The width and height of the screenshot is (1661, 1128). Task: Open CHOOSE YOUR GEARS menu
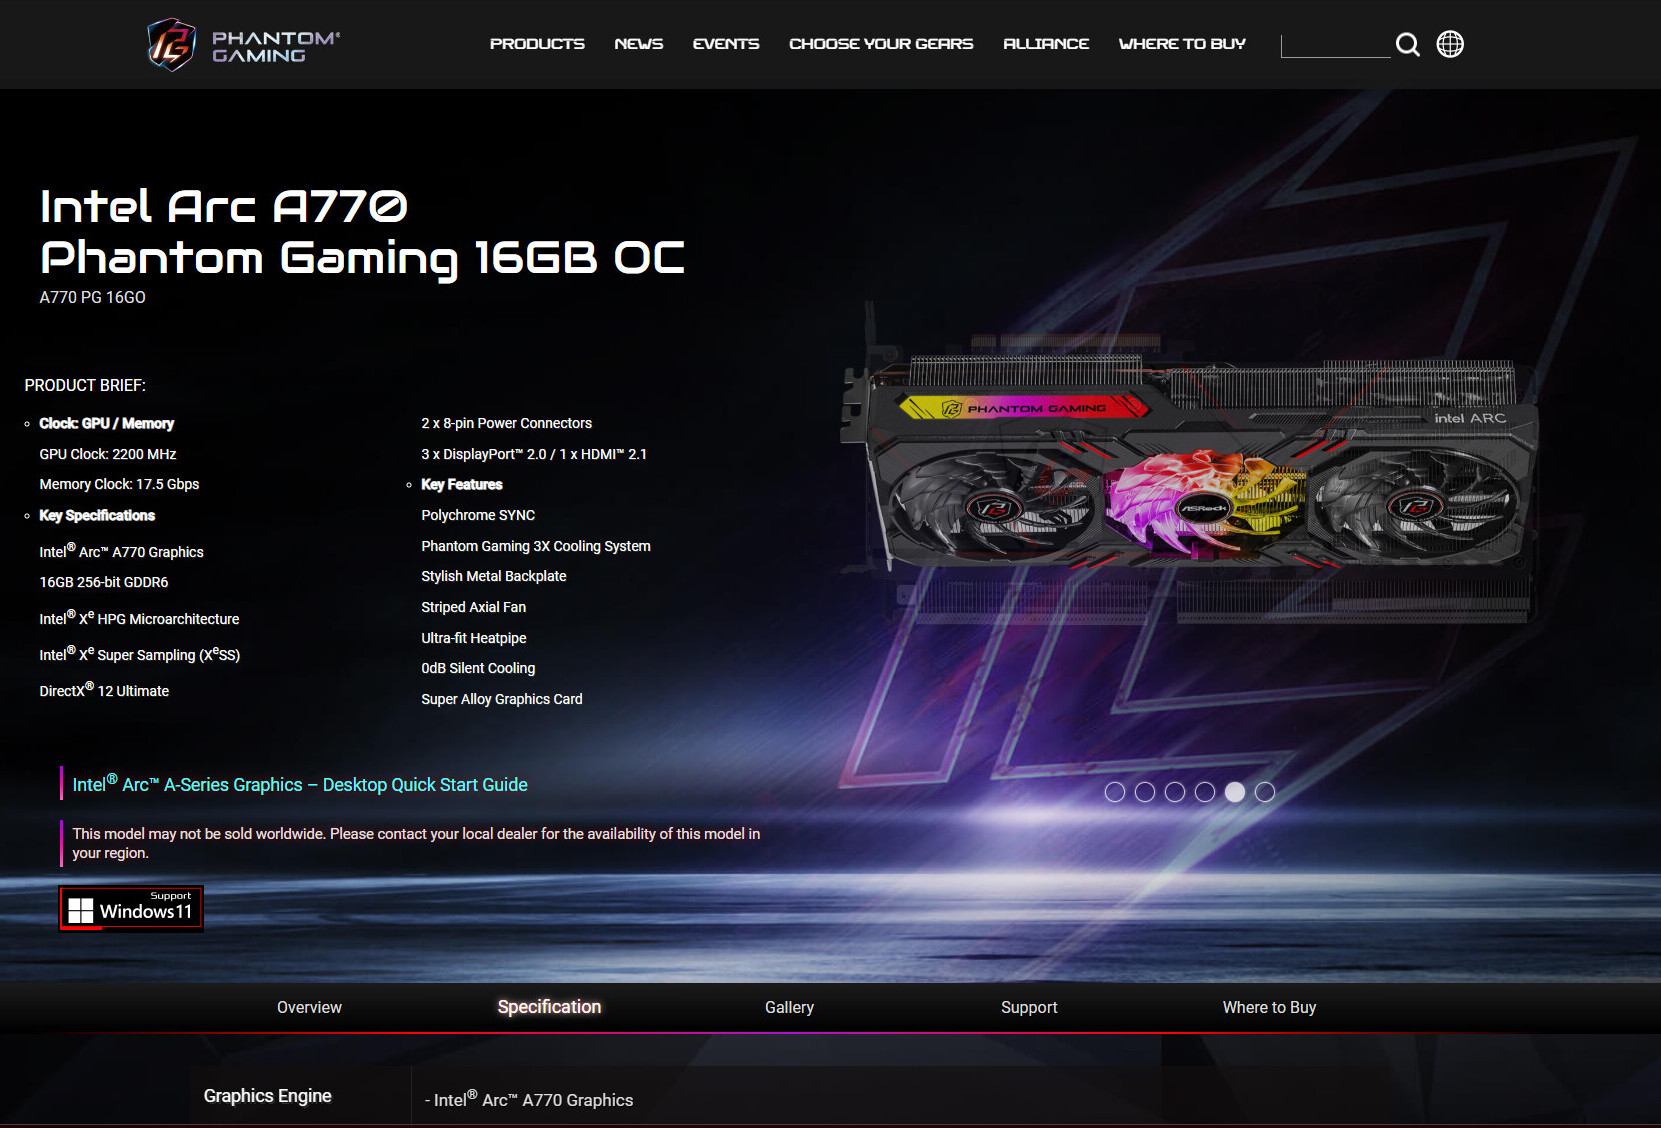click(881, 44)
